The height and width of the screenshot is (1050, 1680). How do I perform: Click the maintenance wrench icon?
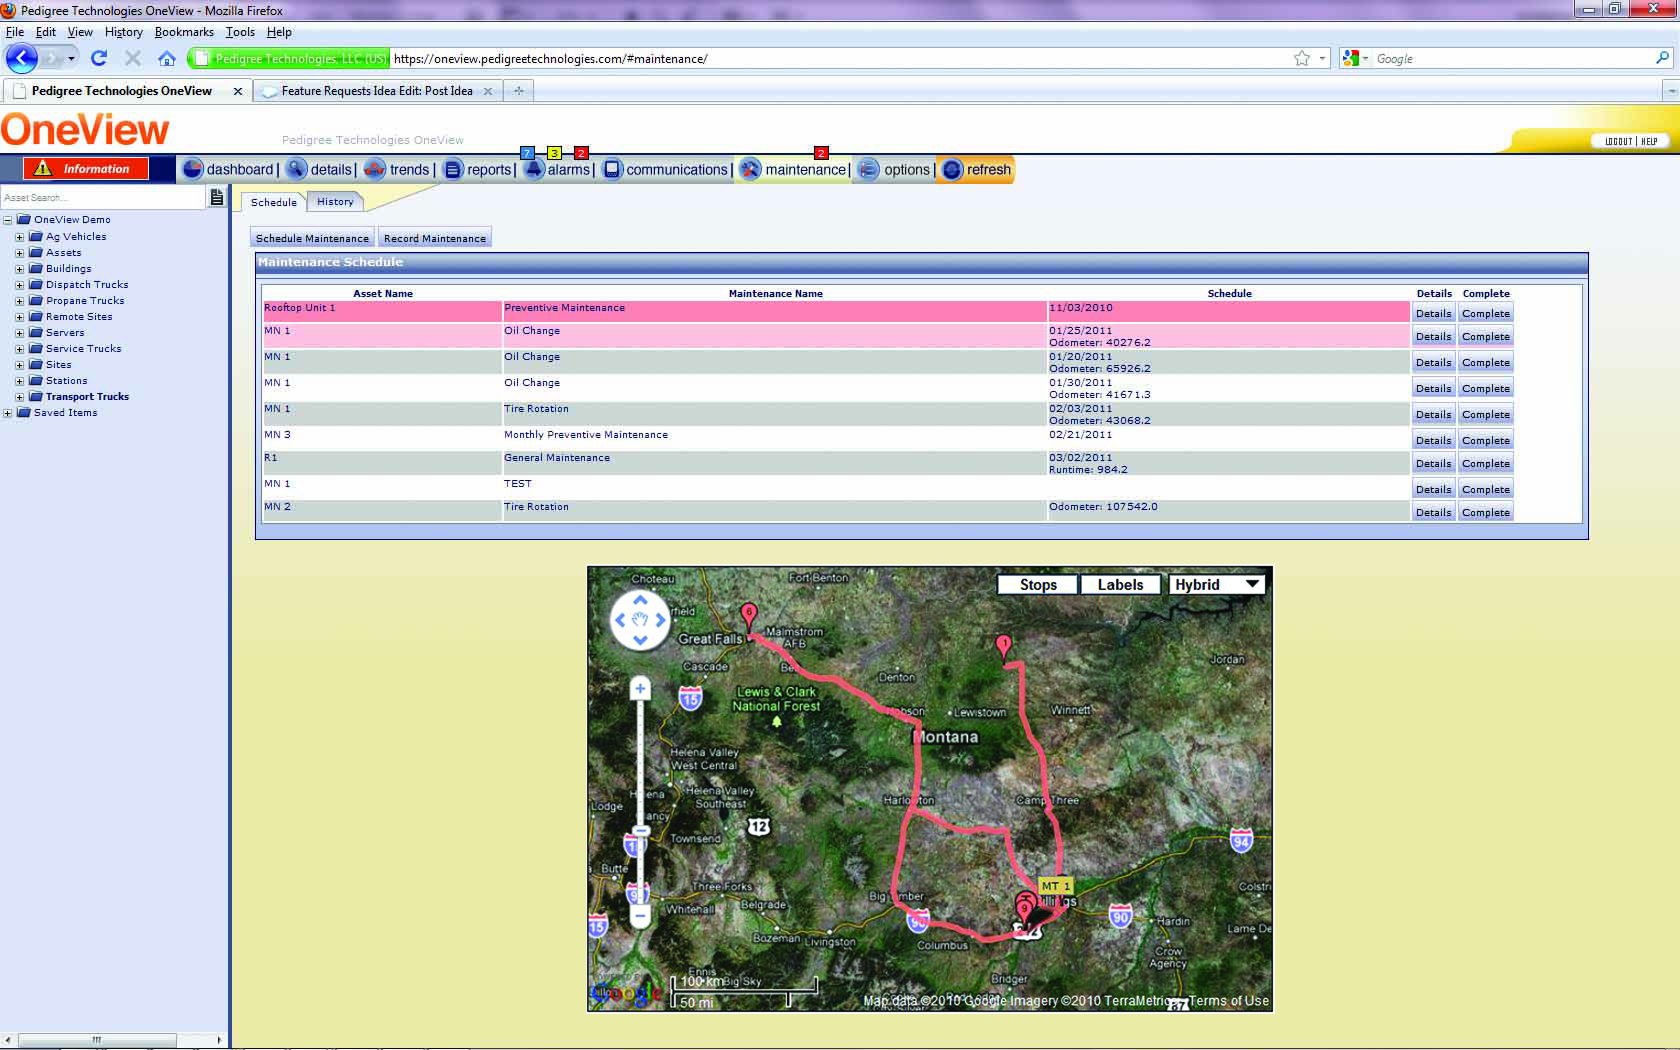[750, 169]
